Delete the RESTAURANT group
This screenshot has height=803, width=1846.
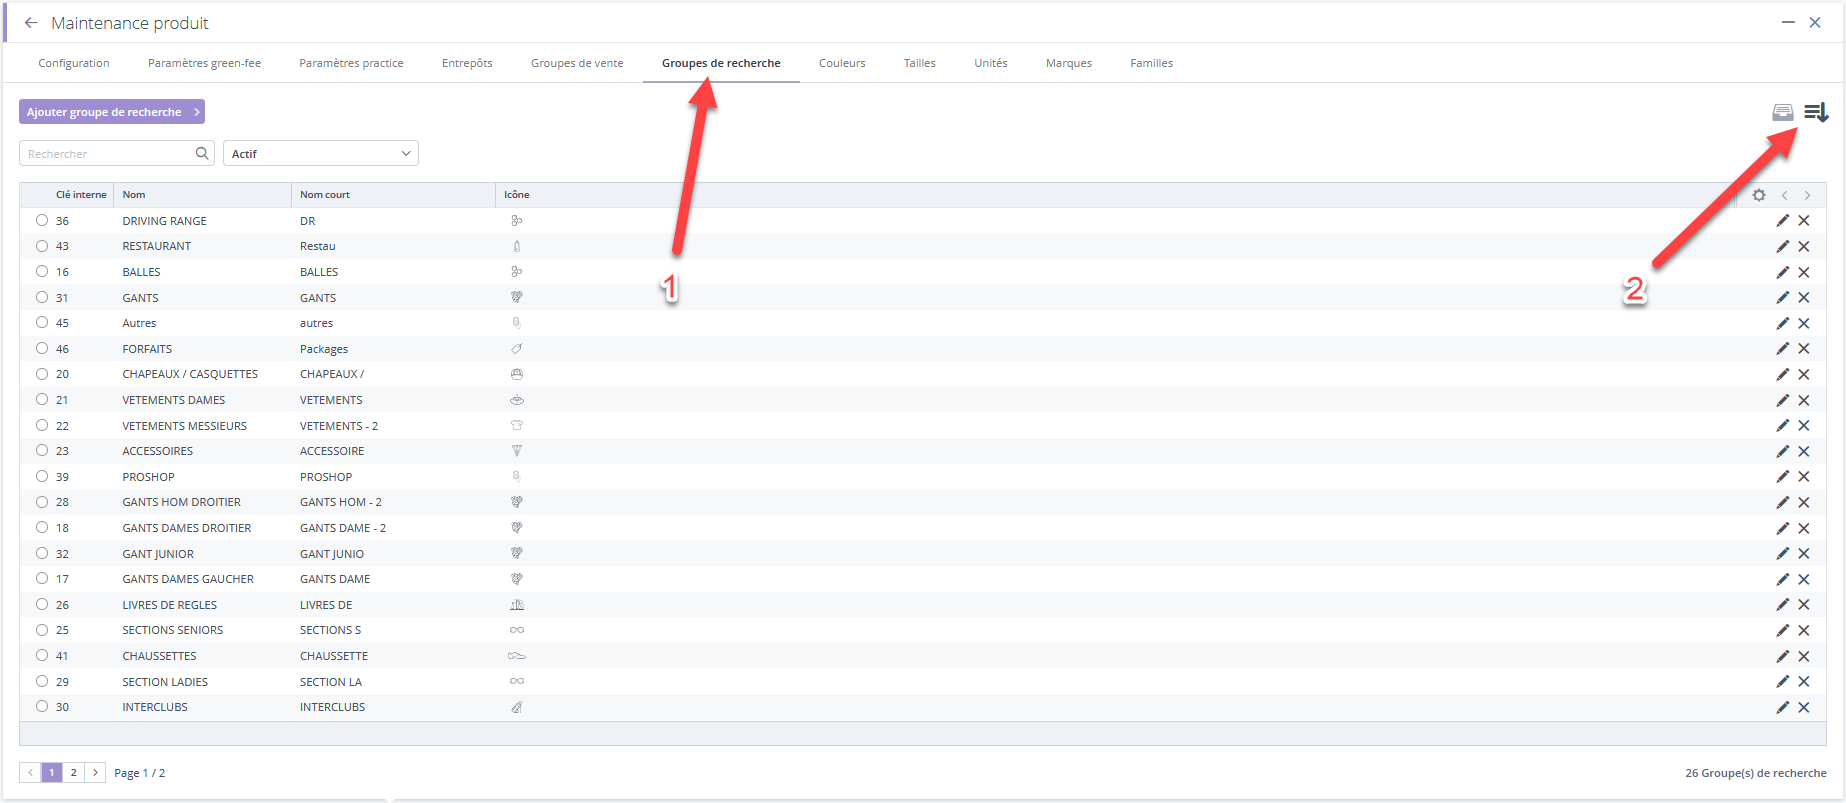click(x=1804, y=246)
